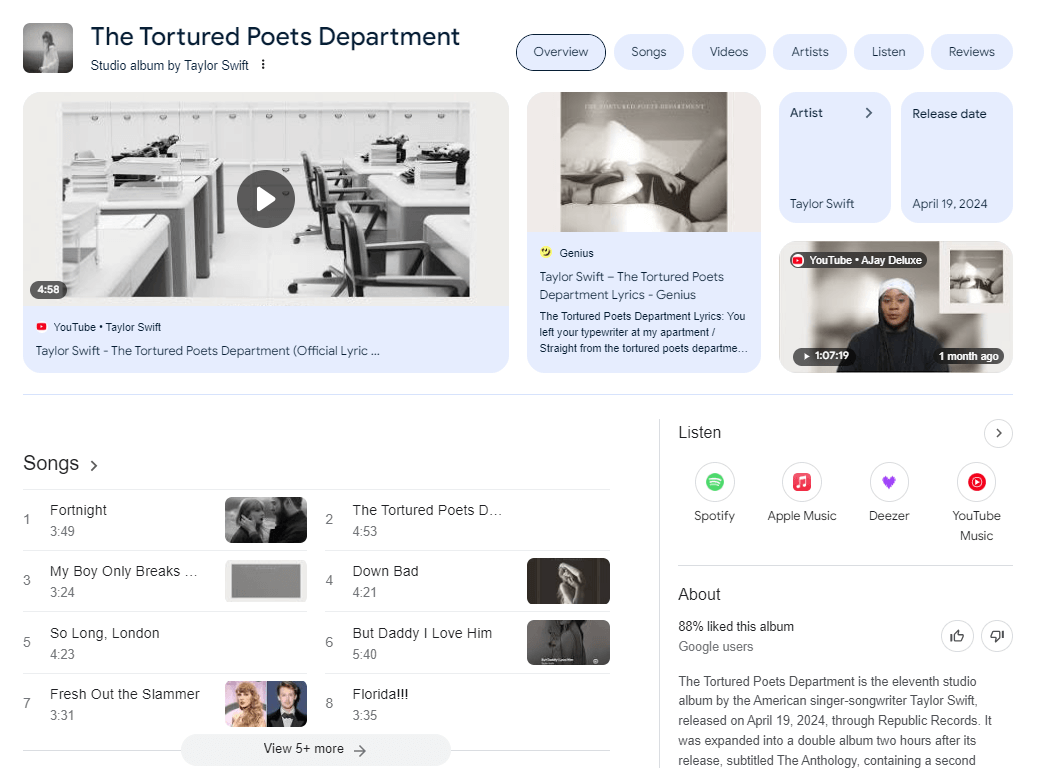Open the Reviews tab
Screen dimensions: 1048x768
pos(971,52)
